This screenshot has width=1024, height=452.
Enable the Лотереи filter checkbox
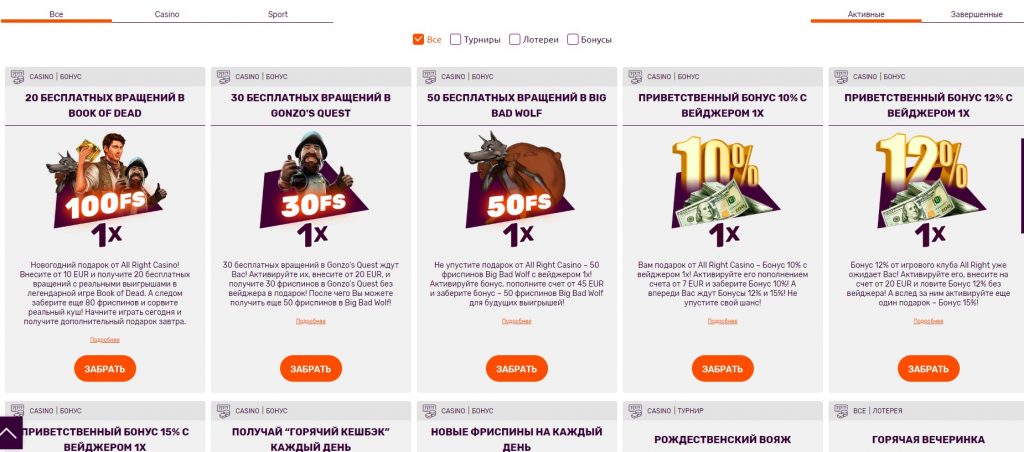pyautogui.click(x=515, y=39)
